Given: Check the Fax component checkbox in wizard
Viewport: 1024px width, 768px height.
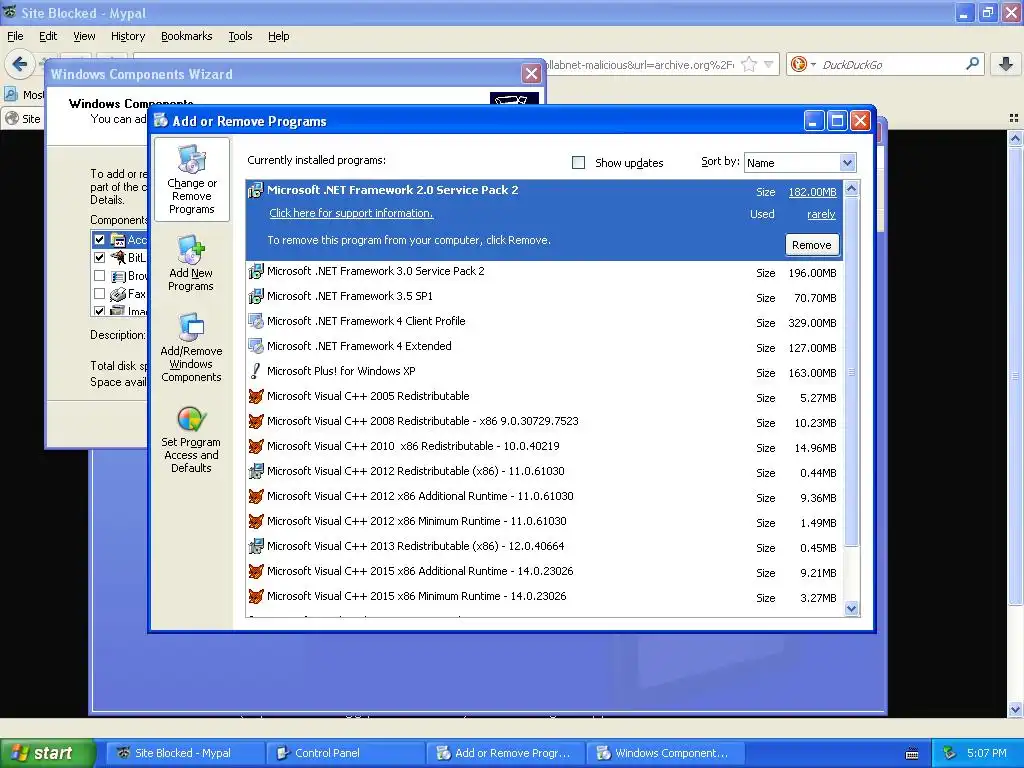Looking at the screenshot, I should coord(99,293).
